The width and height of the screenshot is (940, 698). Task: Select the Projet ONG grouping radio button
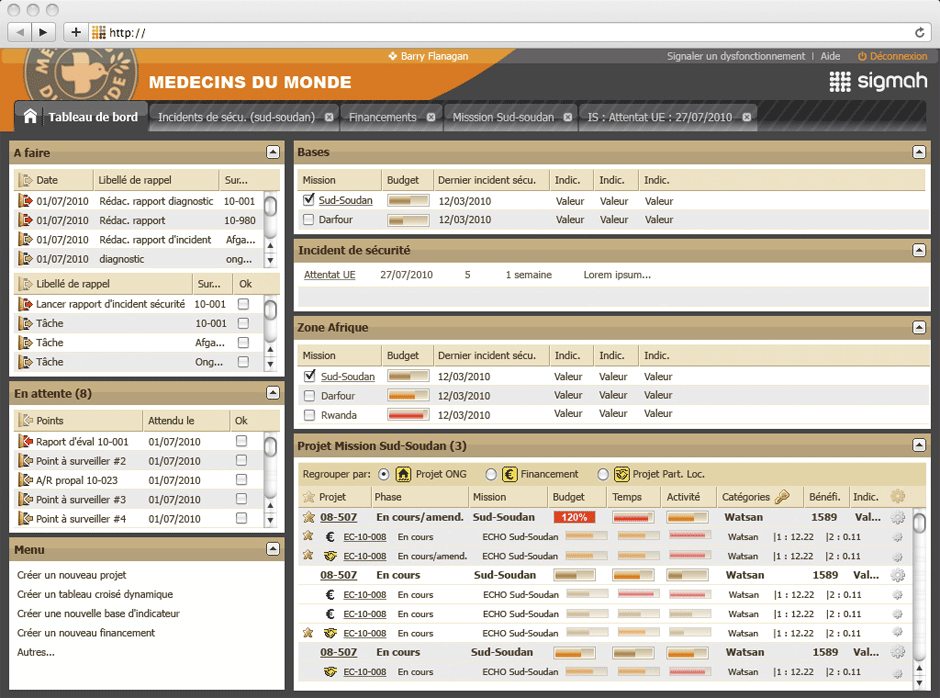[x=384, y=474]
